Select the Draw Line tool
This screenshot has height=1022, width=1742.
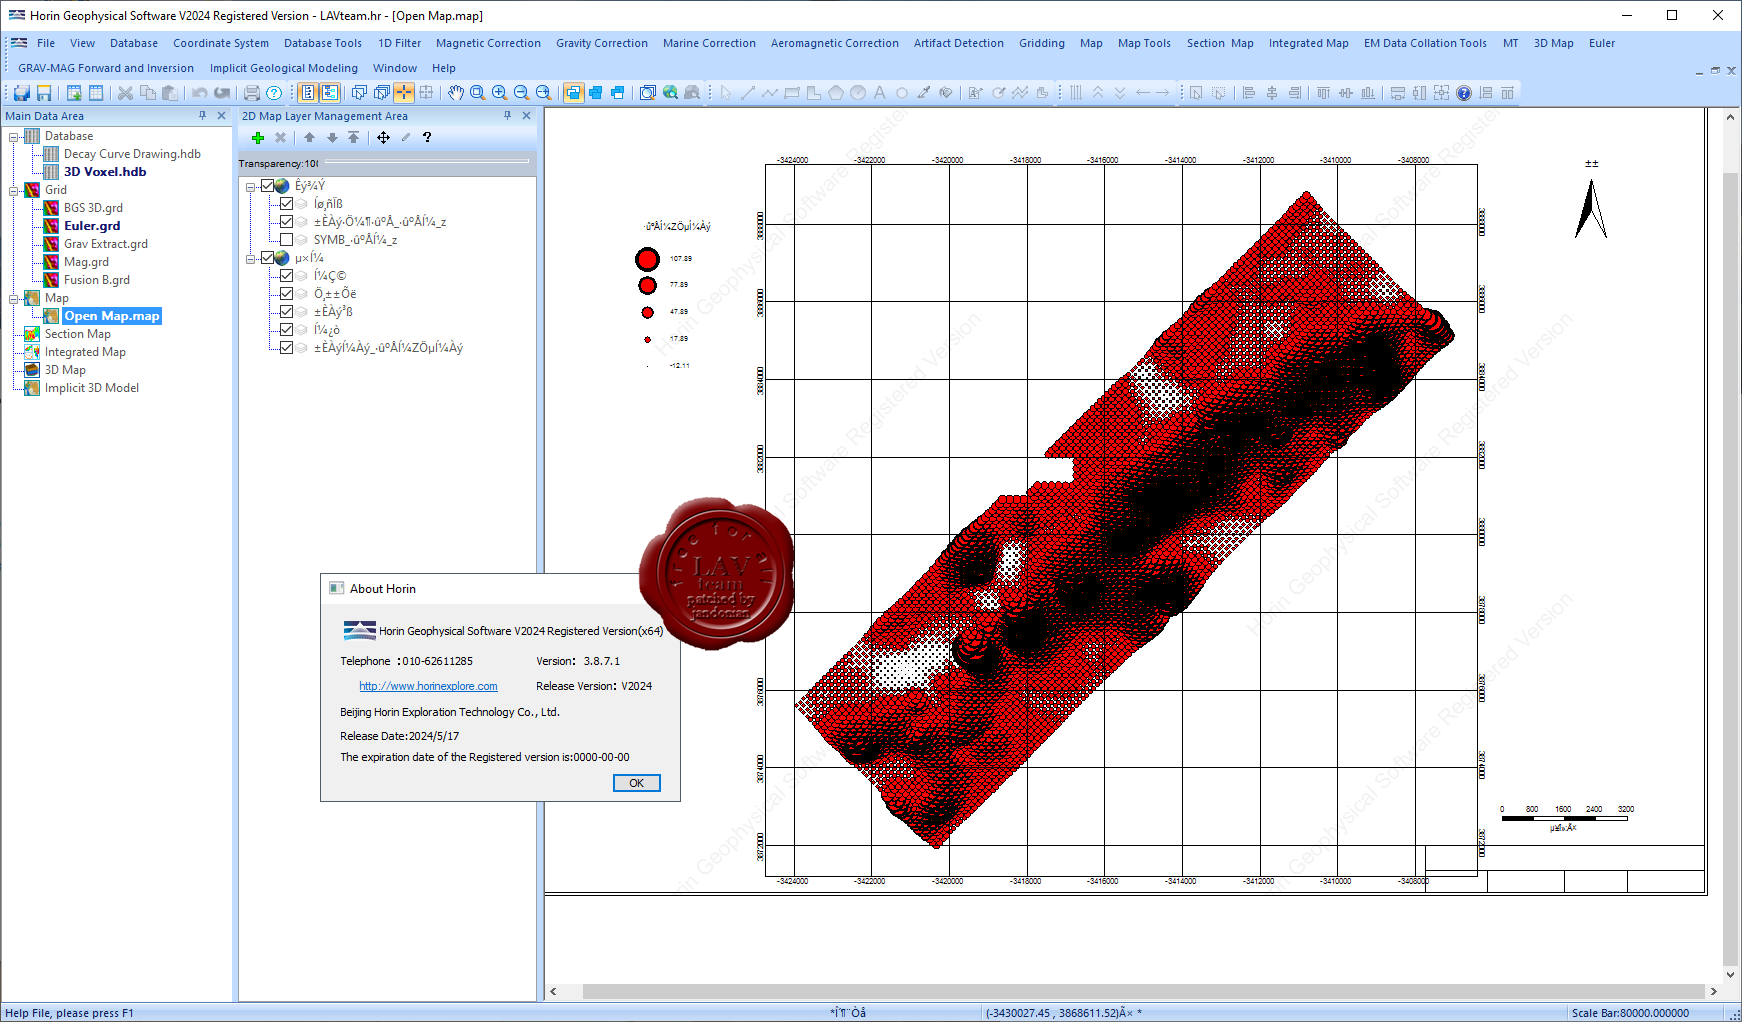[x=748, y=93]
